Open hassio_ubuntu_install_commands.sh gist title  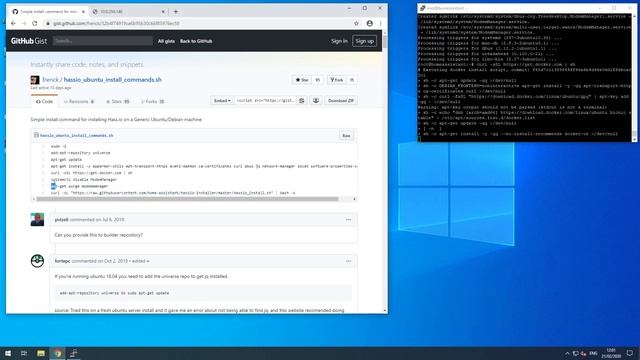(x=113, y=80)
